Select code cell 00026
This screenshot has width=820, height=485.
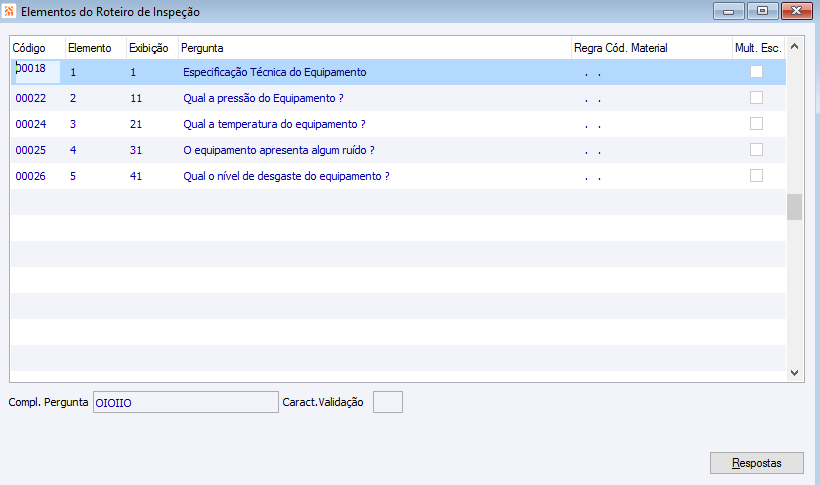pos(31,176)
